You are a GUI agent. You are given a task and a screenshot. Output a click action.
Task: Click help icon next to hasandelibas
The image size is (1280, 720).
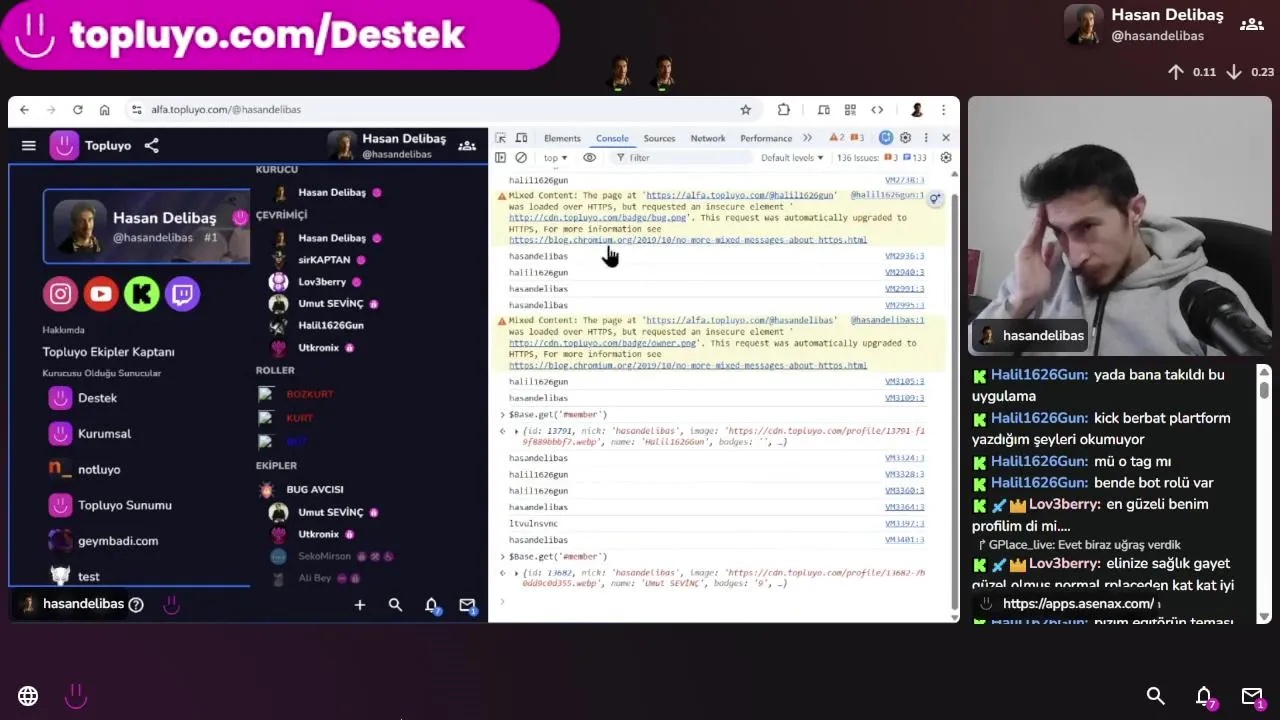(136, 604)
